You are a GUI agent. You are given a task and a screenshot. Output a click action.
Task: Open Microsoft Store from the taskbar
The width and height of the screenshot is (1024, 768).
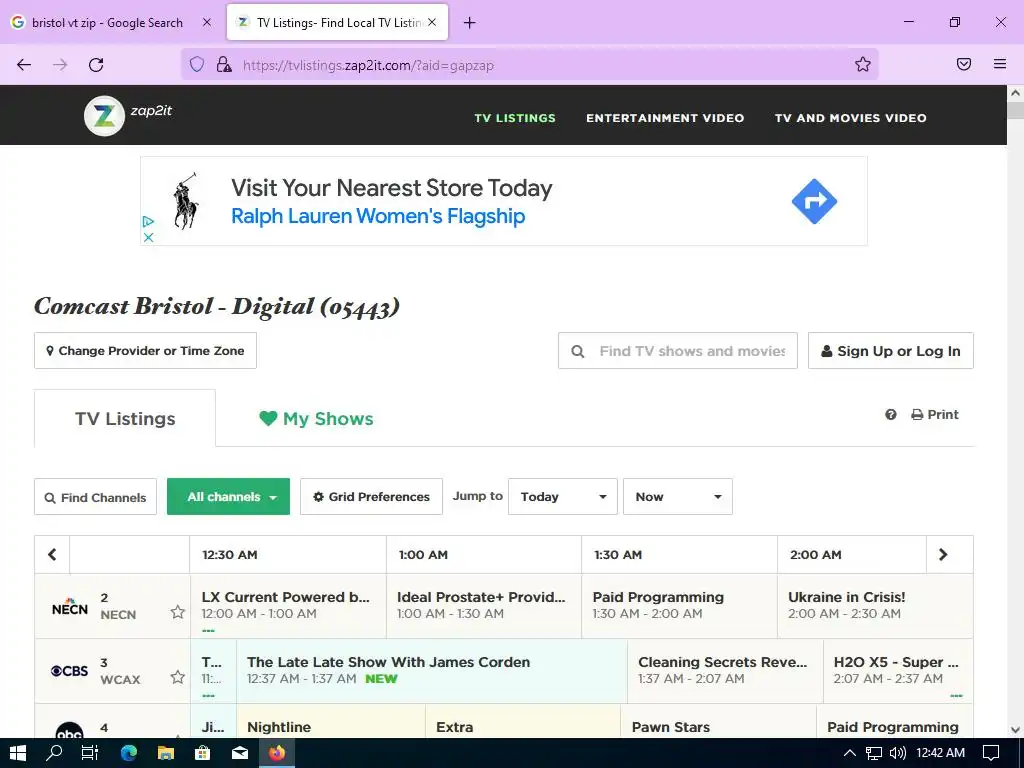203,753
